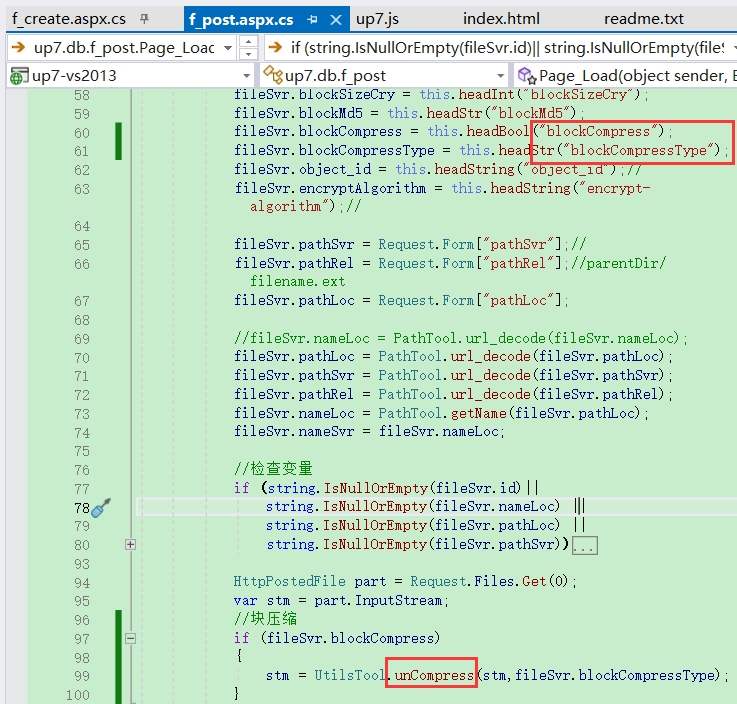Expand the collapsed block at line 80
The width and height of the screenshot is (737, 704).
[131, 544]
